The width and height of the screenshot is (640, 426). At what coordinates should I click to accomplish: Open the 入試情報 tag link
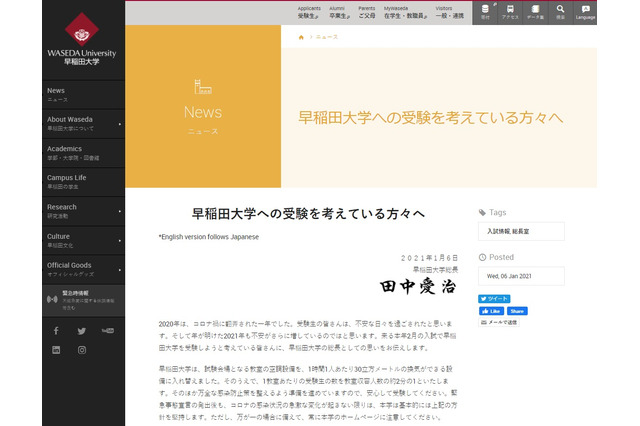pos(498,231)
